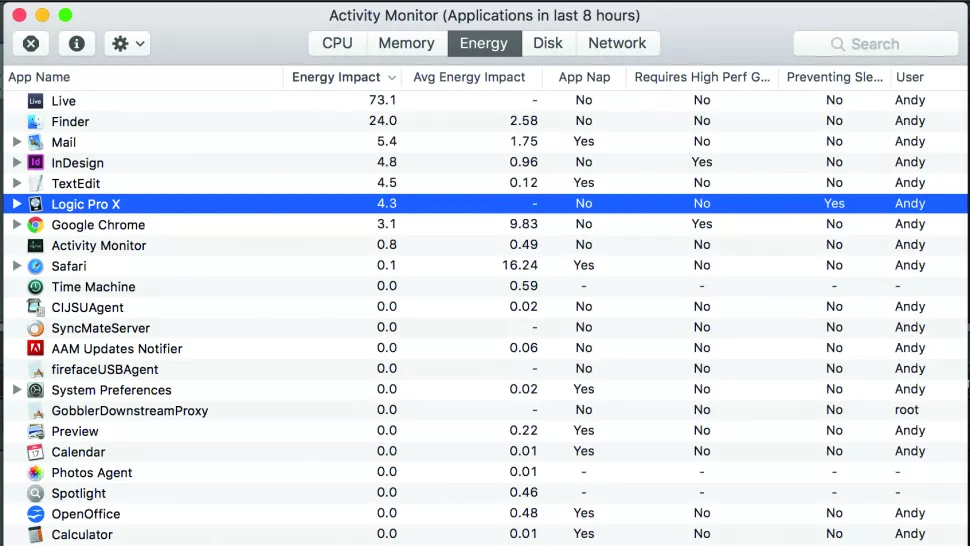Image resolution: width=970 pixels, height=546 pixels.
Task: Click the Time Machine icon
Action: point(35,286)
